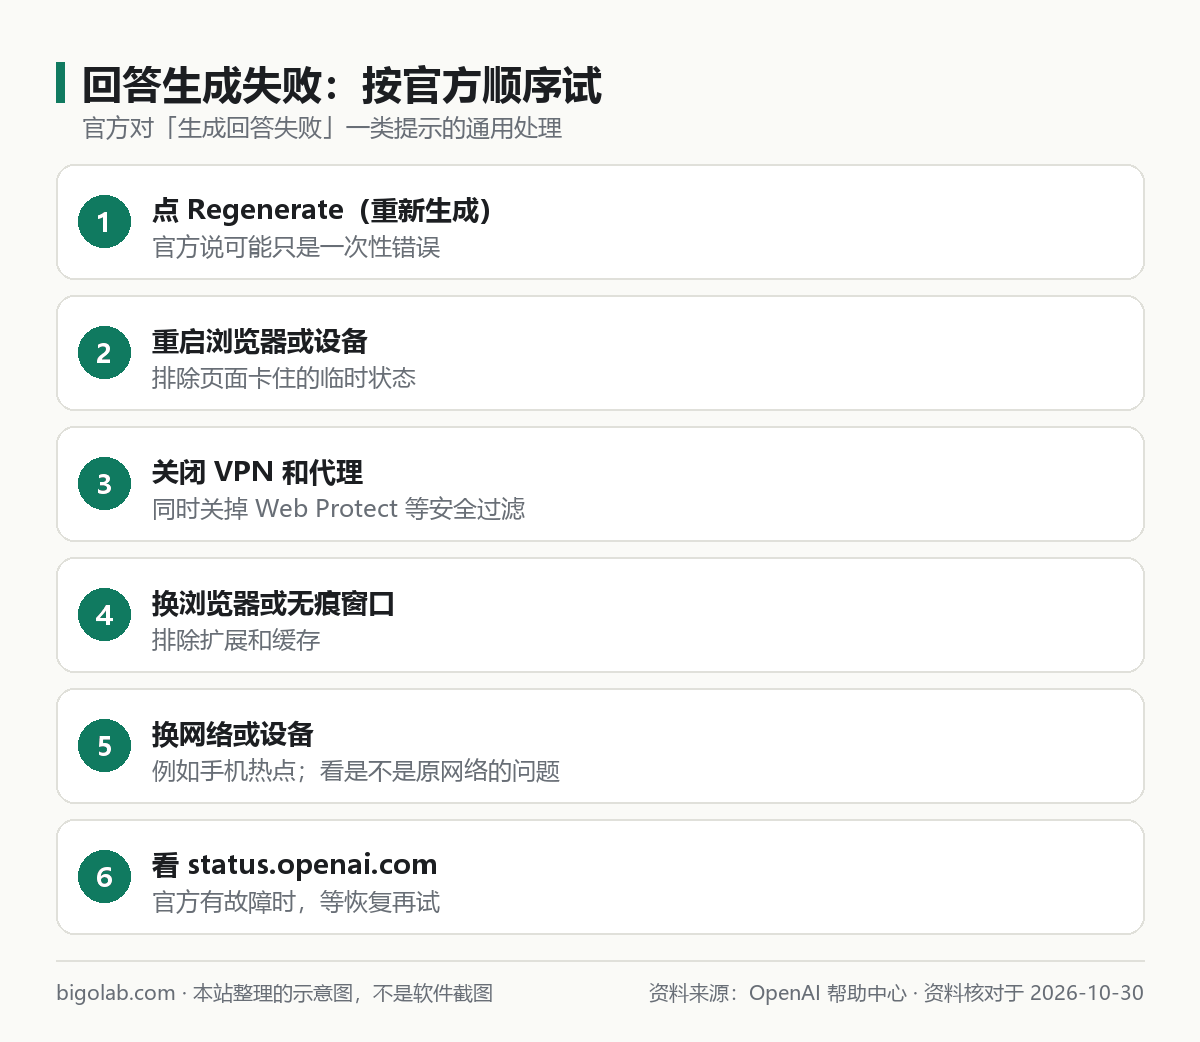Select text 排除扩展和缓存
The height and width of the screenshot is (1042, 1200).
[x=236, y=640]
